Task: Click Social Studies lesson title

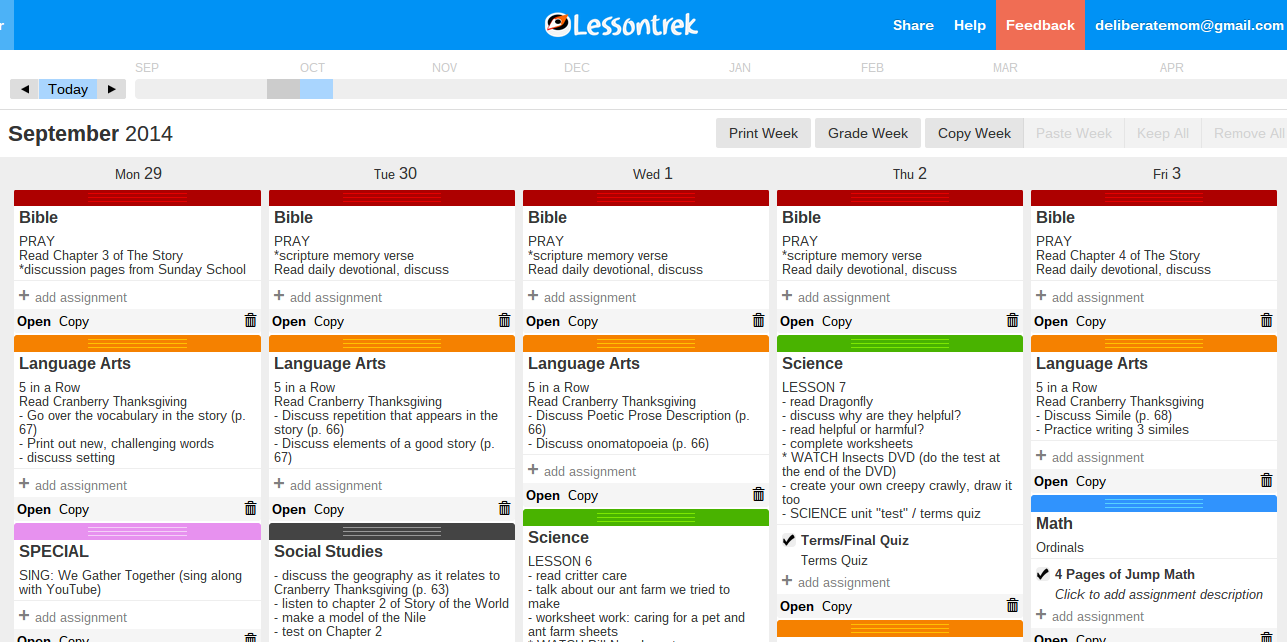Action: (x=328, y=551)
